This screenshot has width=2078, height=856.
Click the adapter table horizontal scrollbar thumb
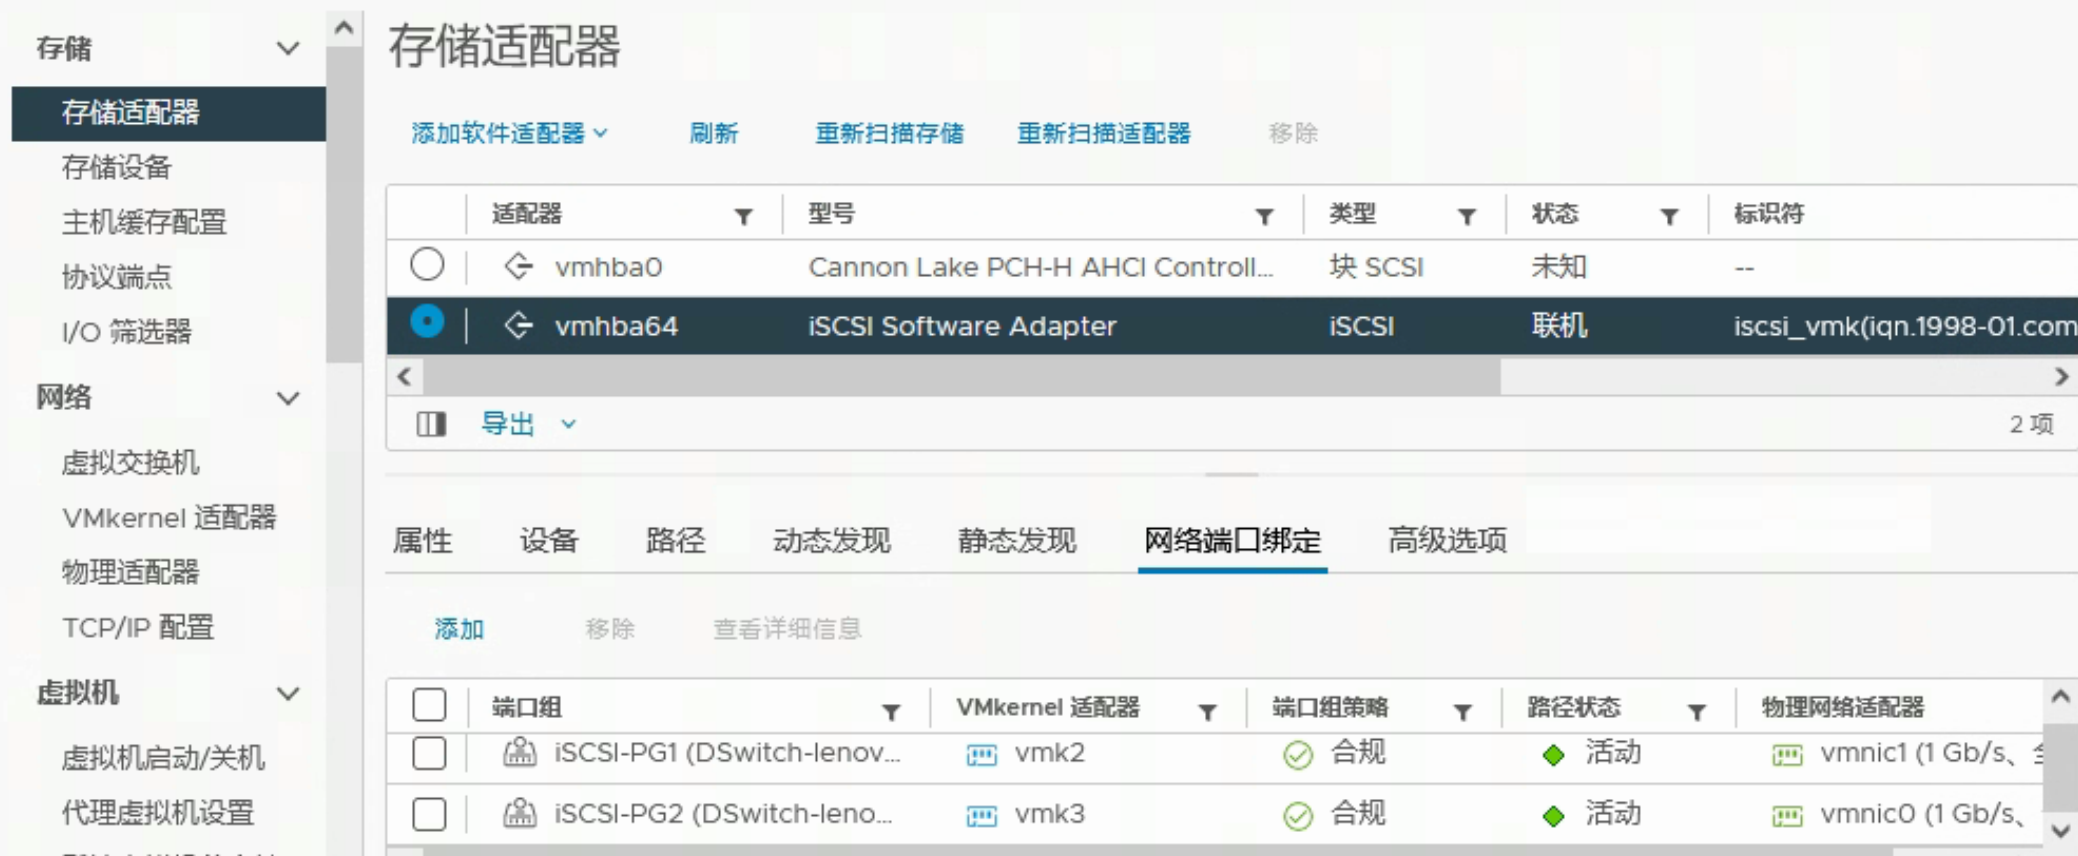tap(961, 377)
